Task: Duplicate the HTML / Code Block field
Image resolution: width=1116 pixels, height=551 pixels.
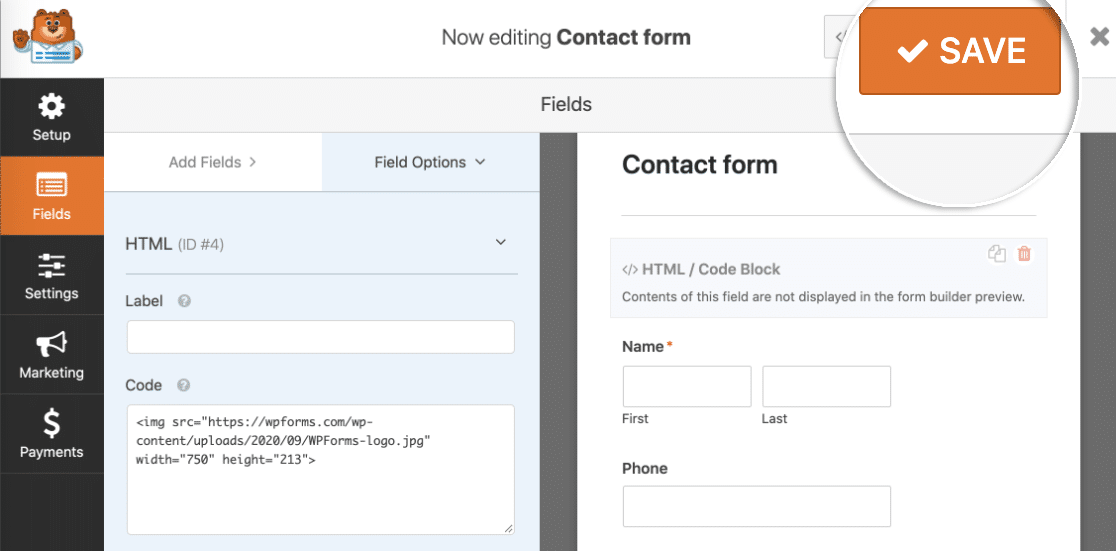Action: click(x=997, y=253)
